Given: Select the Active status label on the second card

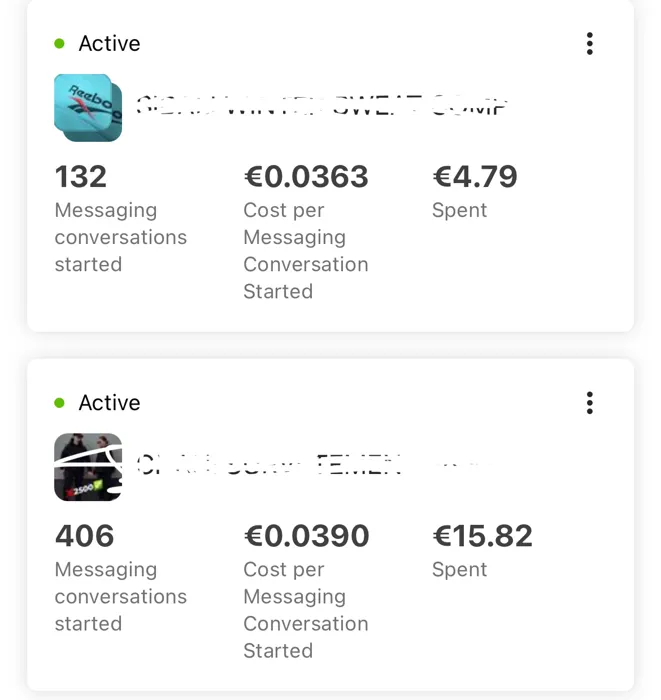Looking at the screenshot, I should [x=109, y=403].
